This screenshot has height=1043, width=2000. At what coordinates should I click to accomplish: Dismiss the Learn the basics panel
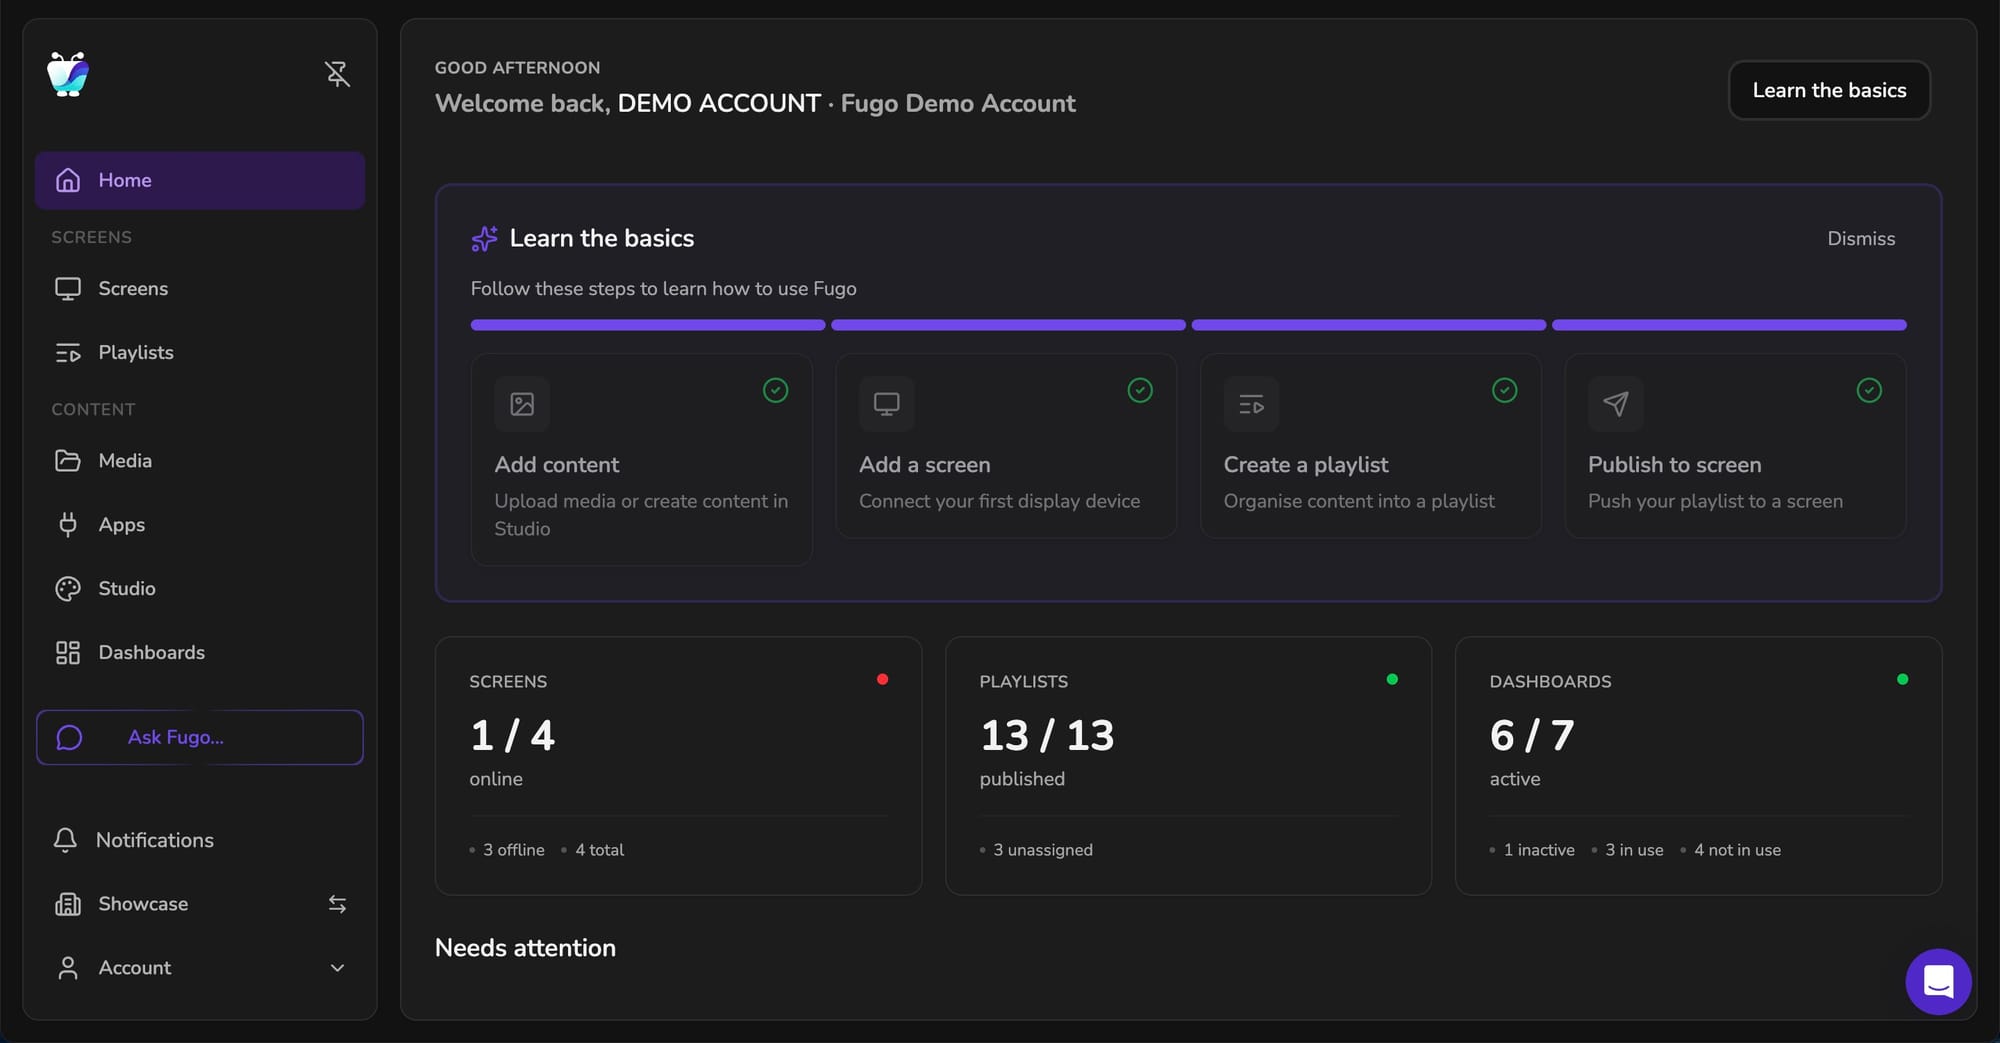click(1860, 239)
